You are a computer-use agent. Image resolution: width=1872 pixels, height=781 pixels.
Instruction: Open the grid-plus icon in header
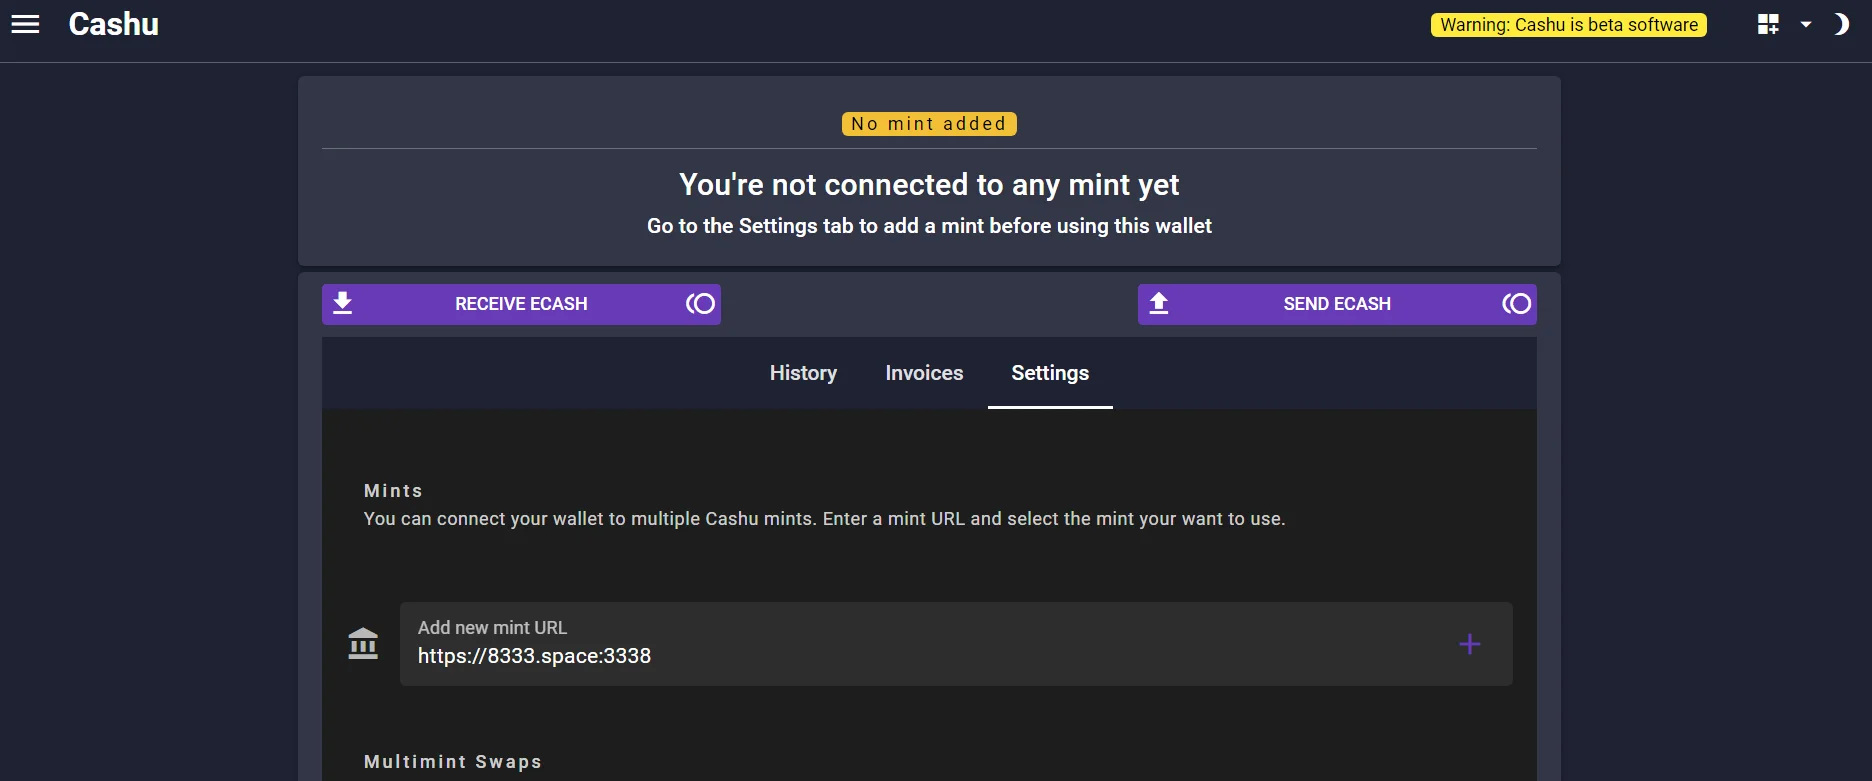click(x=1768, y=25)
